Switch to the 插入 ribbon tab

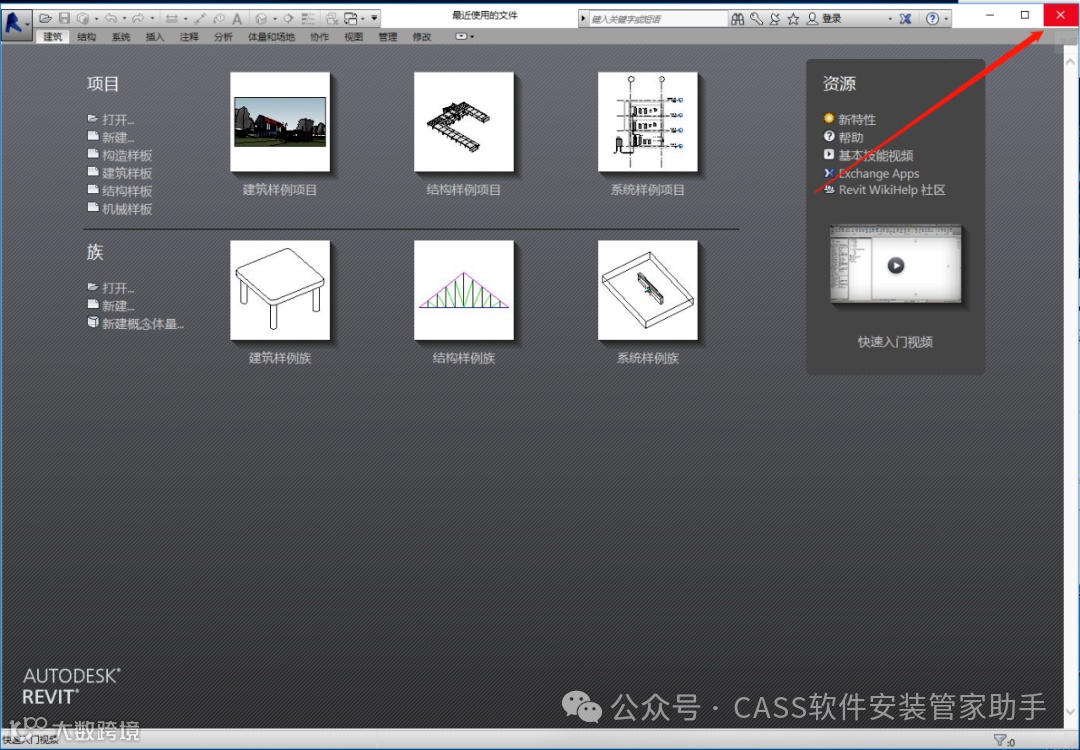pos(155,37)
